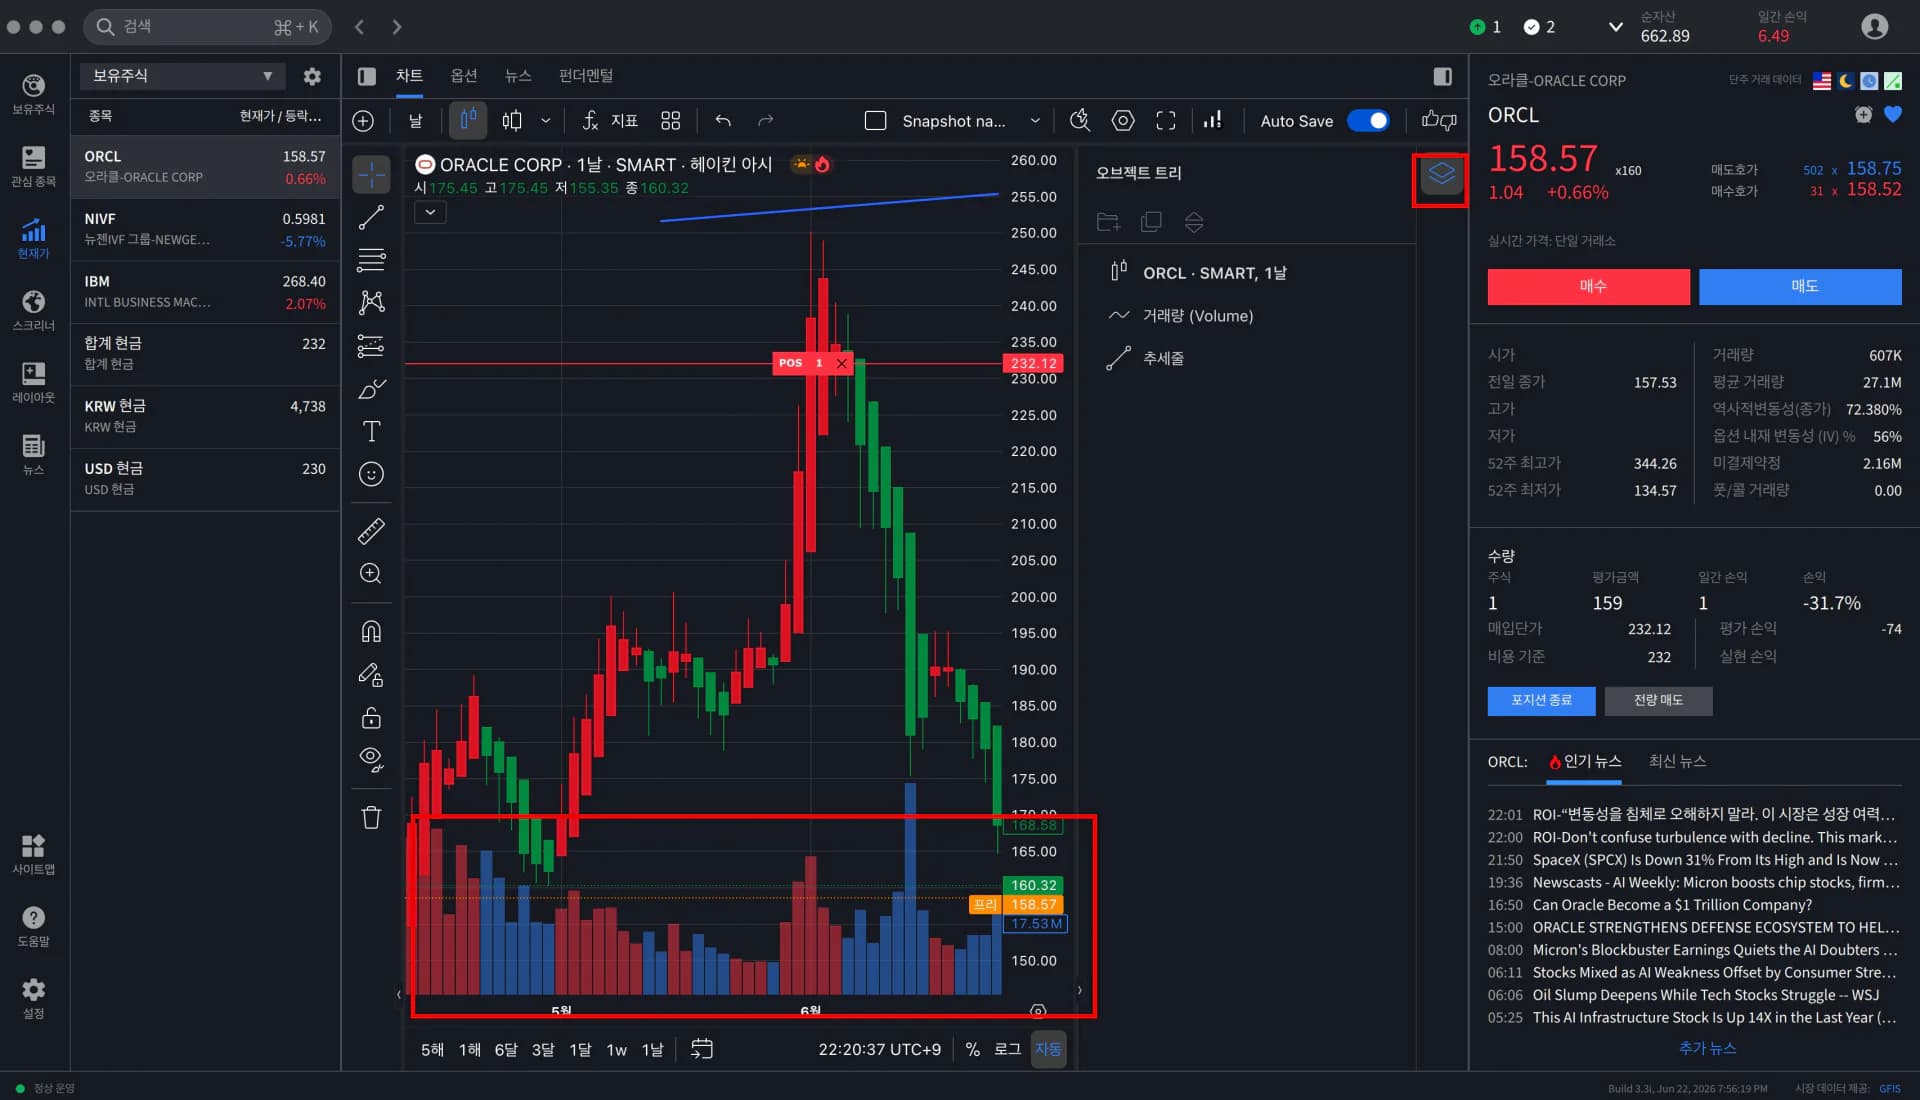1920x1100 pixels.
Task: Set chart range to 6달
Action: click(506, 1049)
